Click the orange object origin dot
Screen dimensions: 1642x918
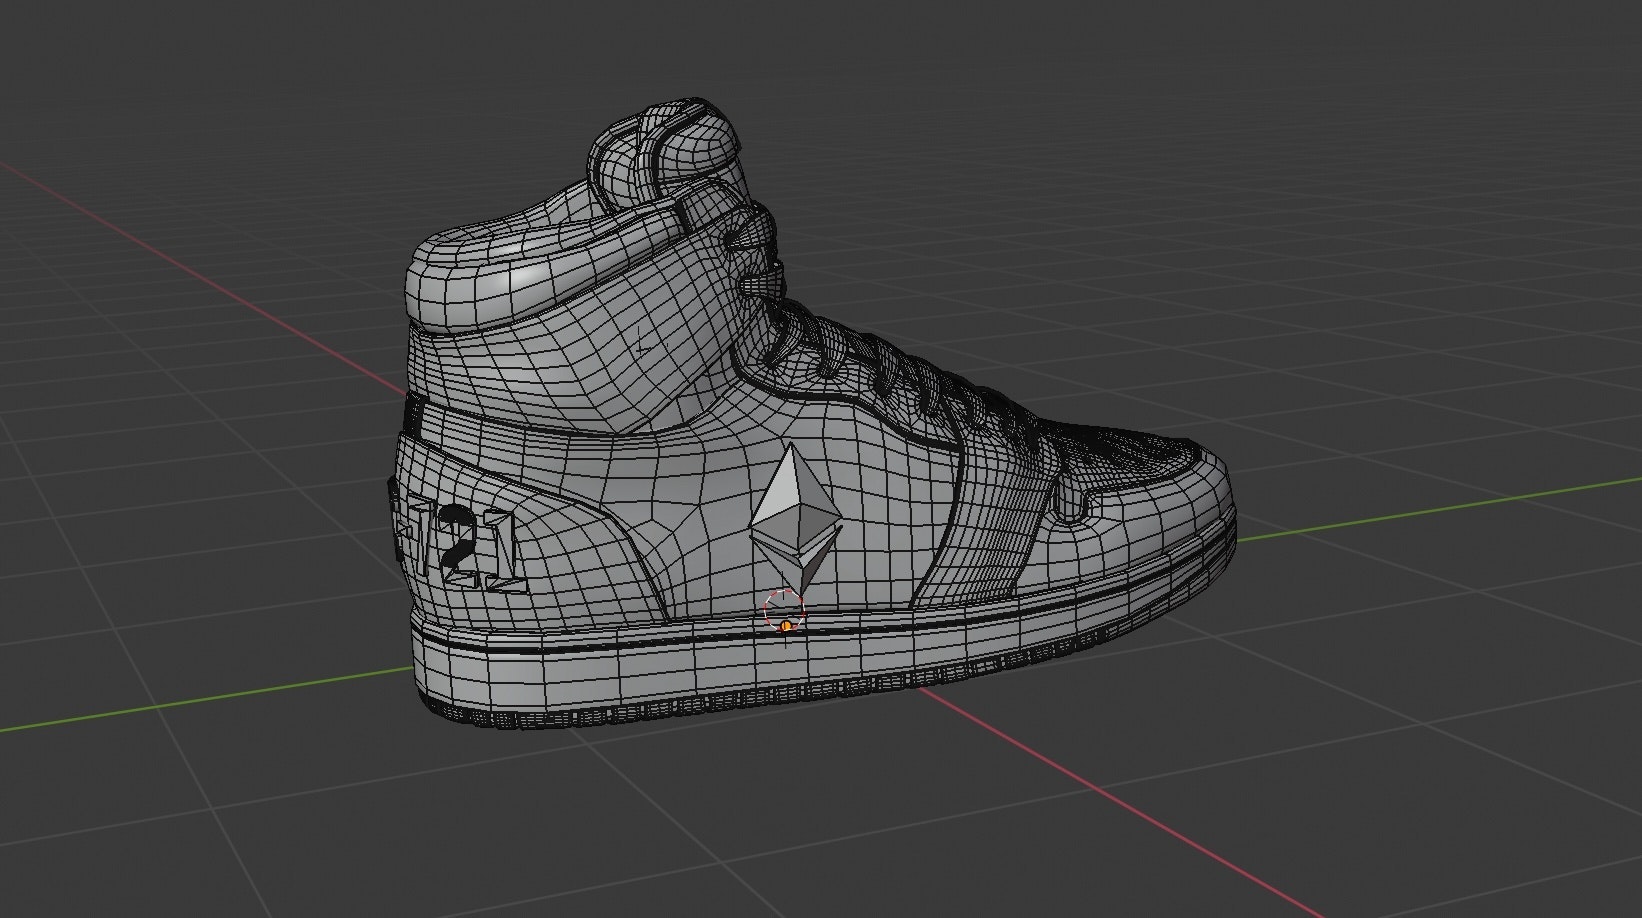[786, 626]
